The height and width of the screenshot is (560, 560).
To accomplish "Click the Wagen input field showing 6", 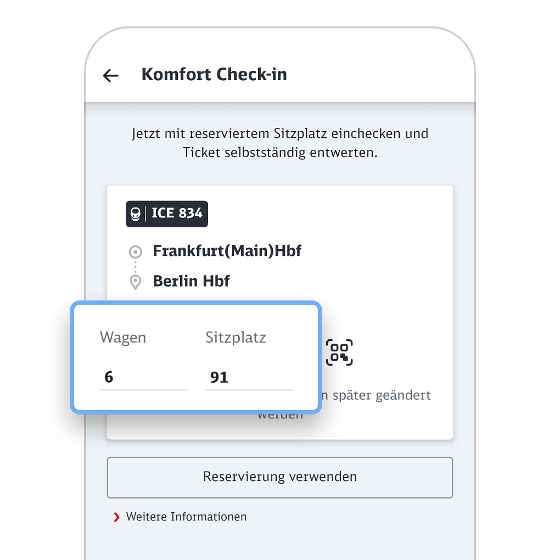I will [144, 378].
